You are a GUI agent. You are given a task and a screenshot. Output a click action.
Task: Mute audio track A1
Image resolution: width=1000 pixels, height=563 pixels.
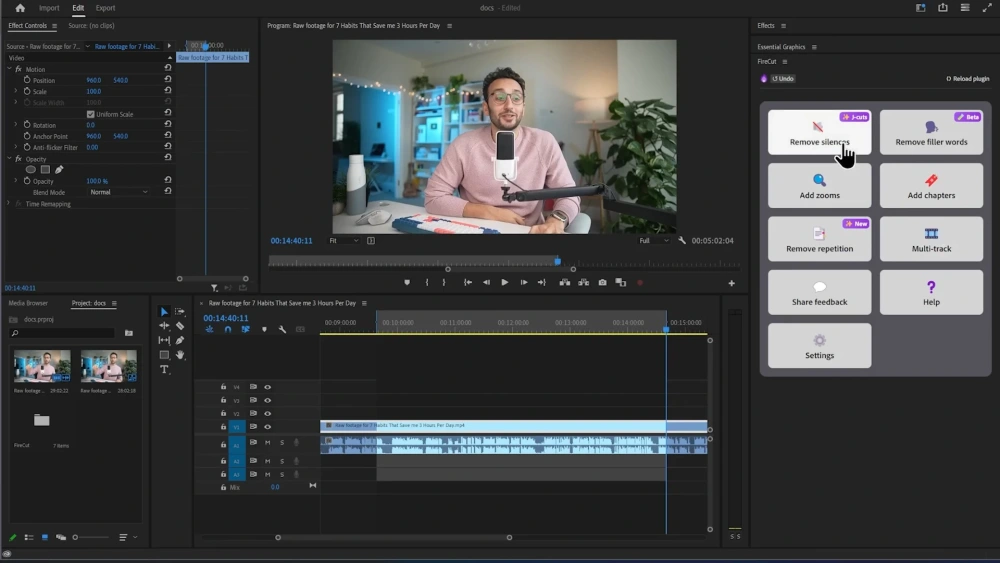[x=268, y=442]
